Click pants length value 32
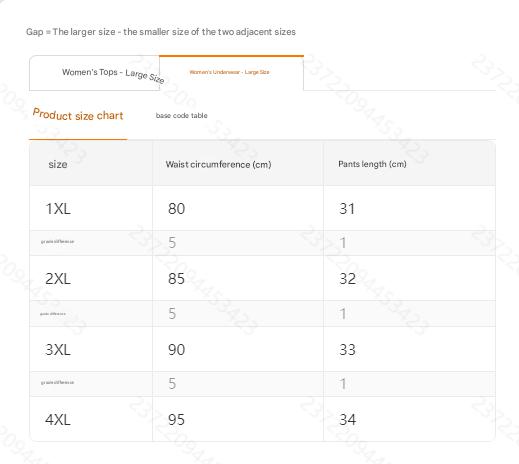This screenshot has width=519, height=464. 347,279
